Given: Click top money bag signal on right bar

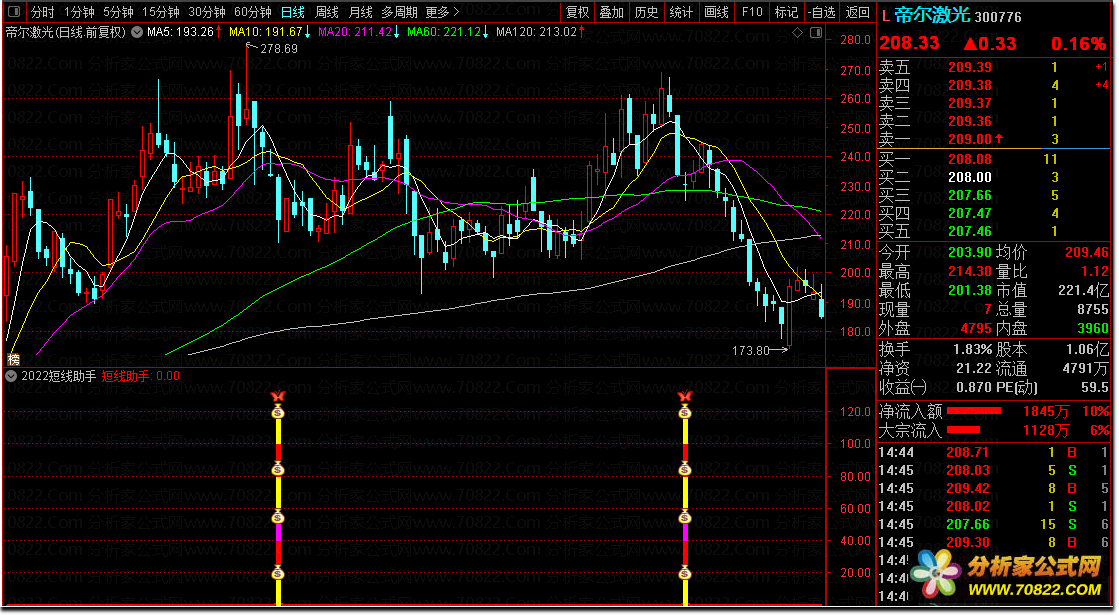Looking at the screenshot, I should [685, 412].
